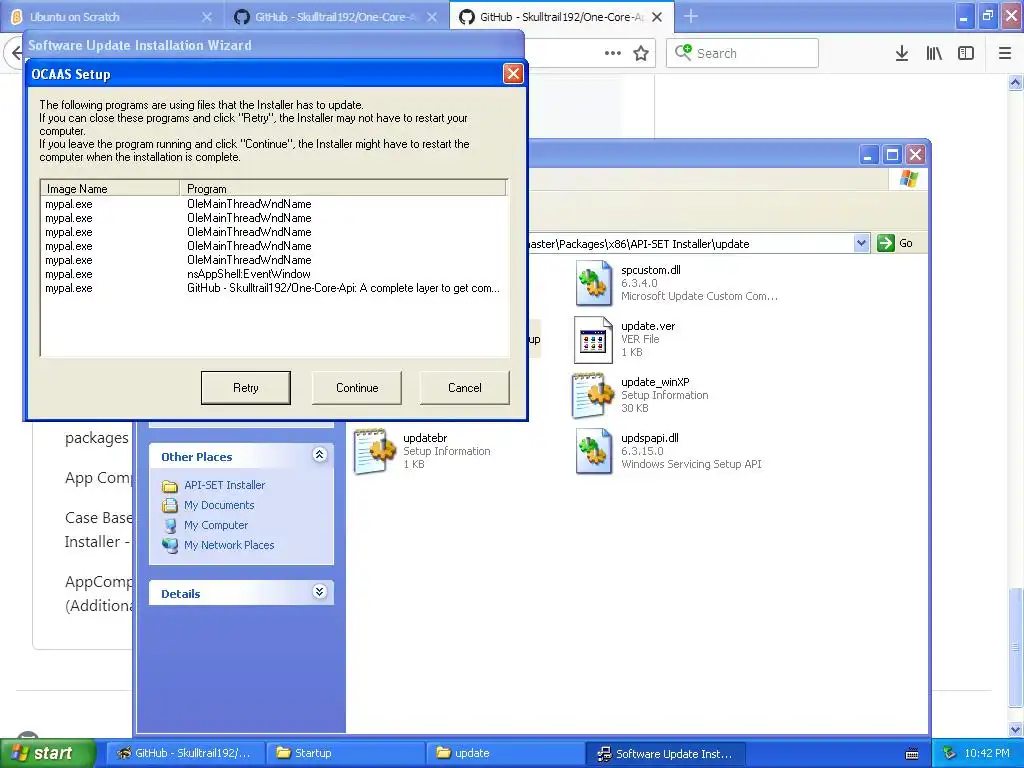
Task: Click the Explorer address path field
Action: 689,244
